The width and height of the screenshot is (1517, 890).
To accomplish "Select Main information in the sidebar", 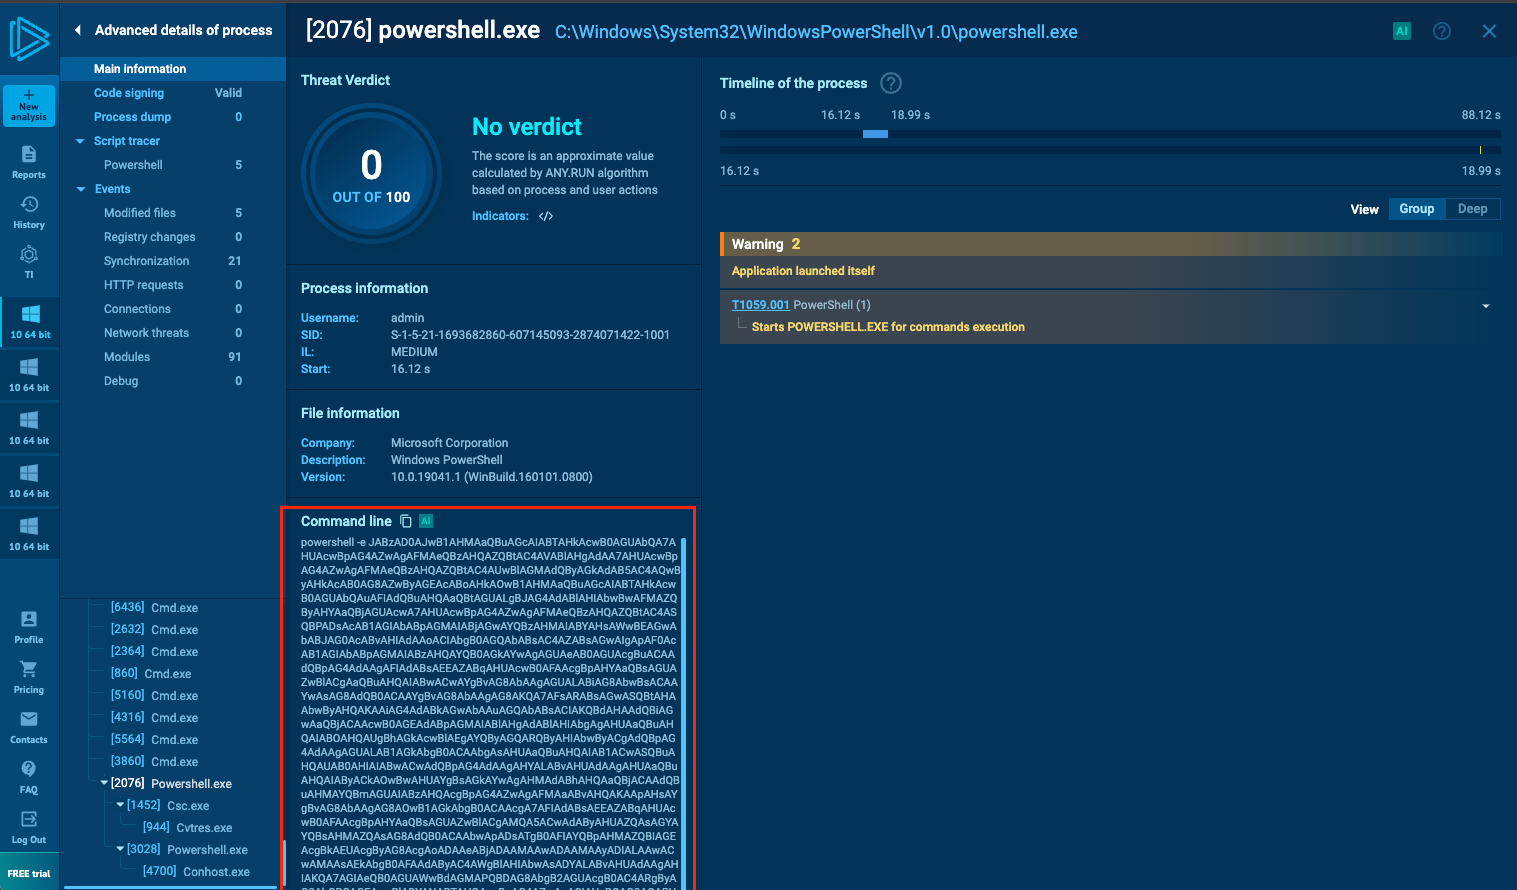I will point(139,68).
